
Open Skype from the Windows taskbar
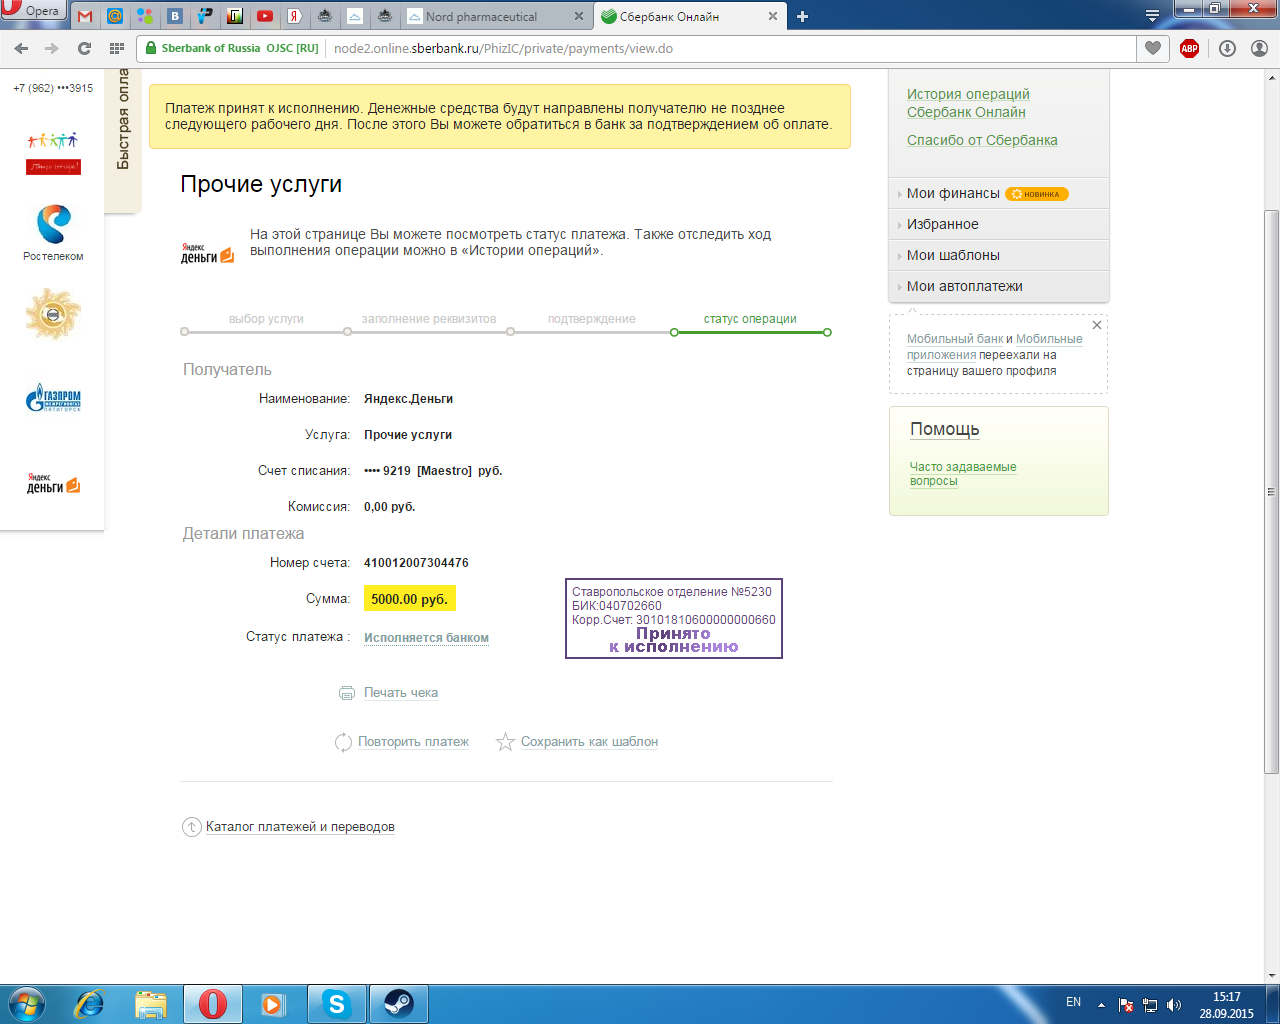(337, 1003)
